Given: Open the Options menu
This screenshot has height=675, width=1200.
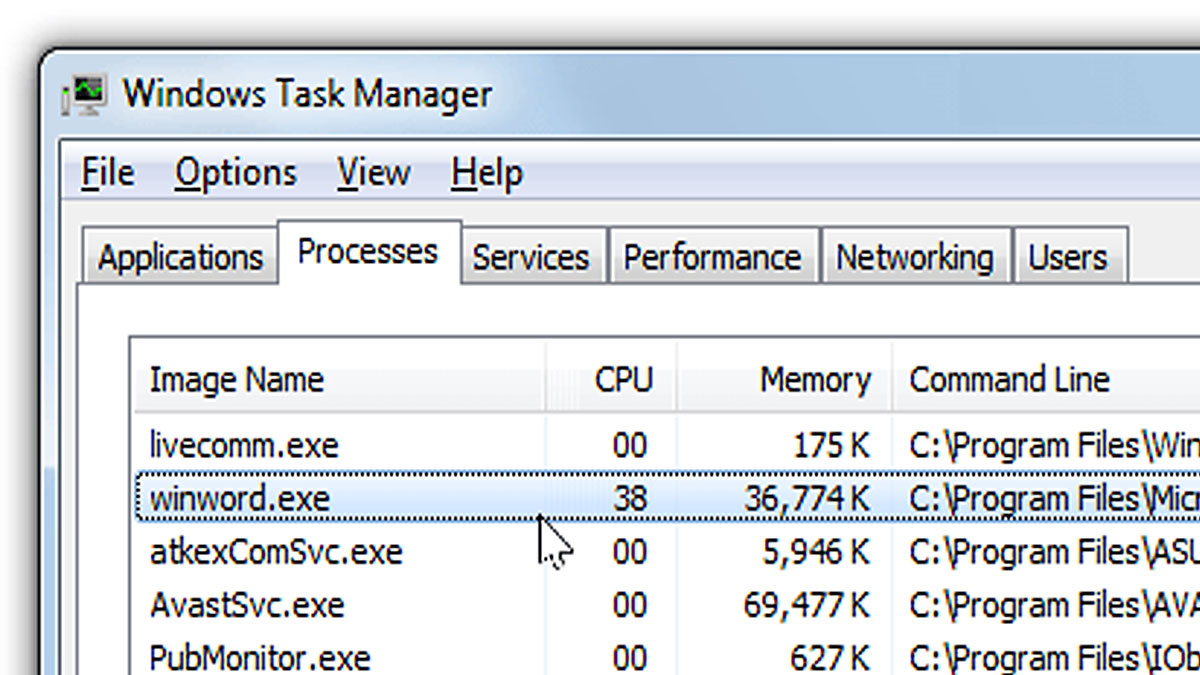Looking at the screenshot, I should pyautogui.click(x=236, y=173).
